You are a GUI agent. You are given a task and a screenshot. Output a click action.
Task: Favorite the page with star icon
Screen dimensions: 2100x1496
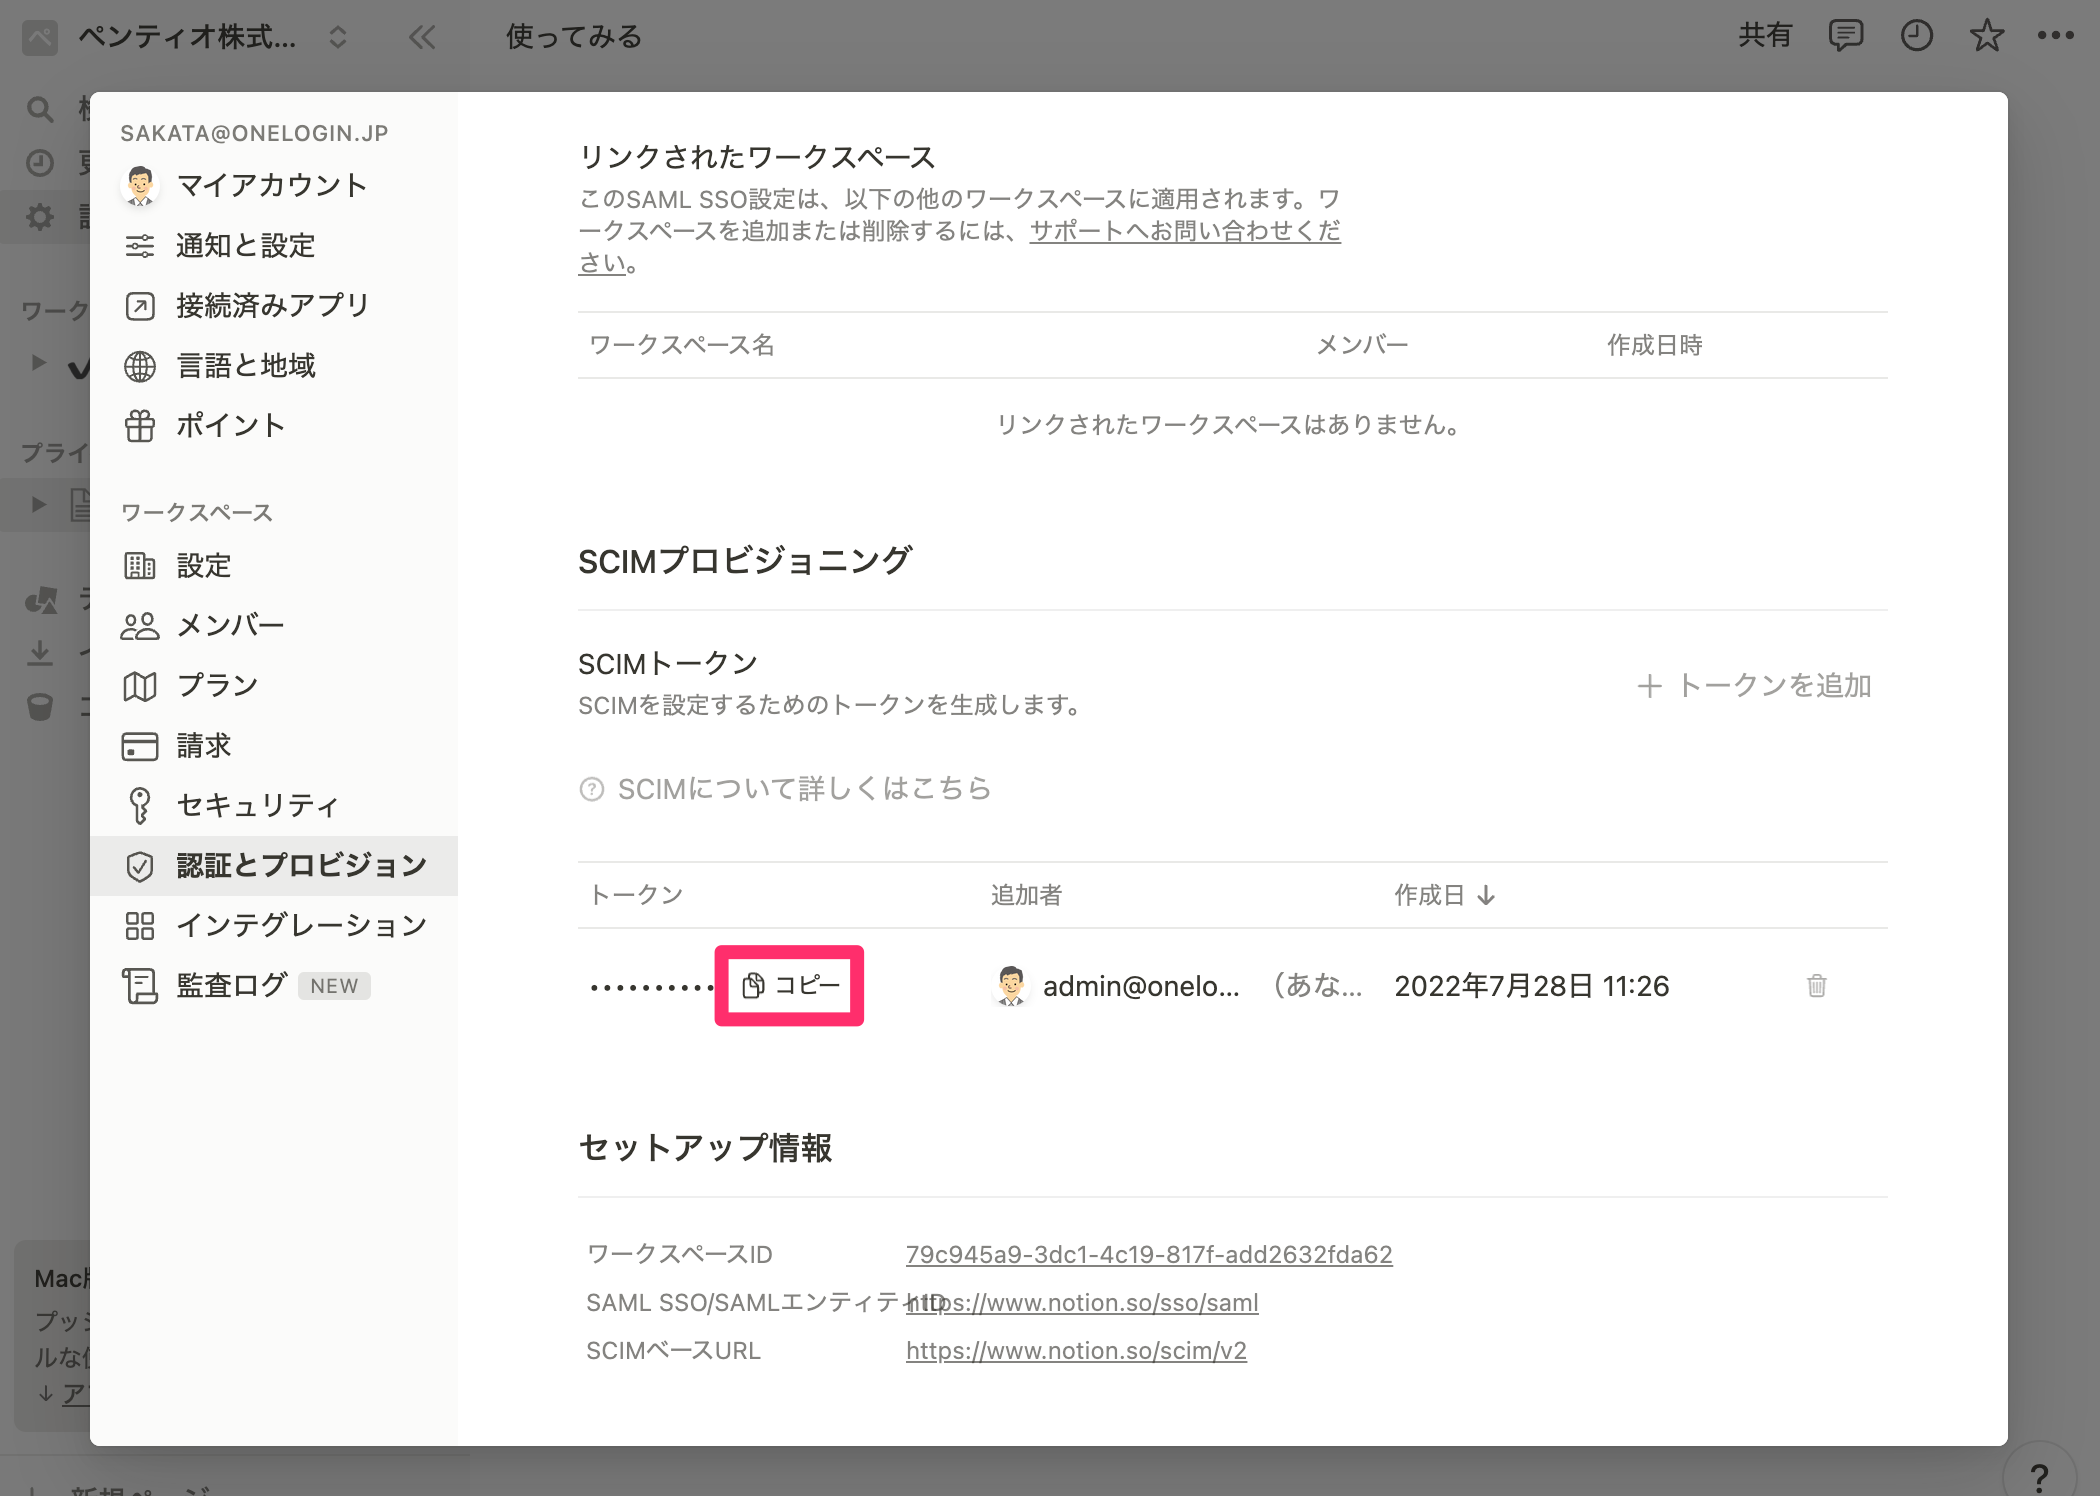(1986, 36)
